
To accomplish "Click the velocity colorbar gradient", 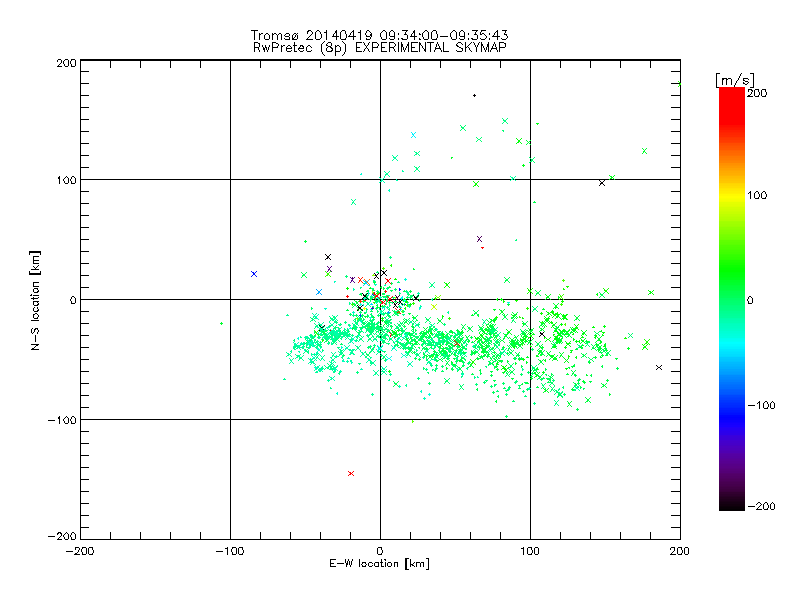I will tap(732, 298).
